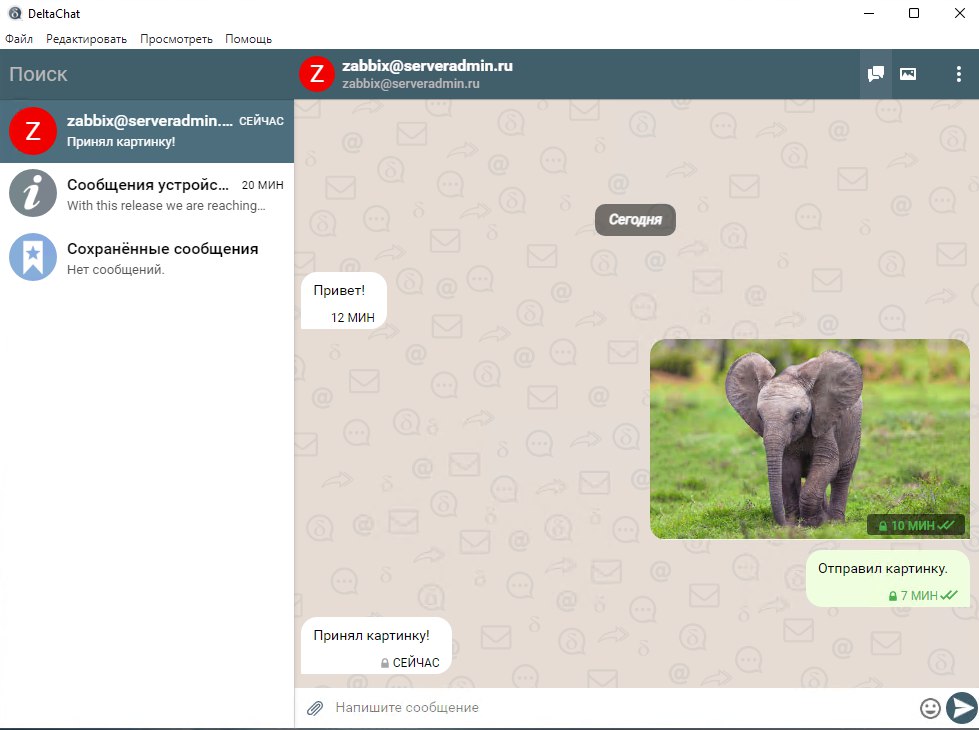Open the media gallery icon in header

click(908, 74)
